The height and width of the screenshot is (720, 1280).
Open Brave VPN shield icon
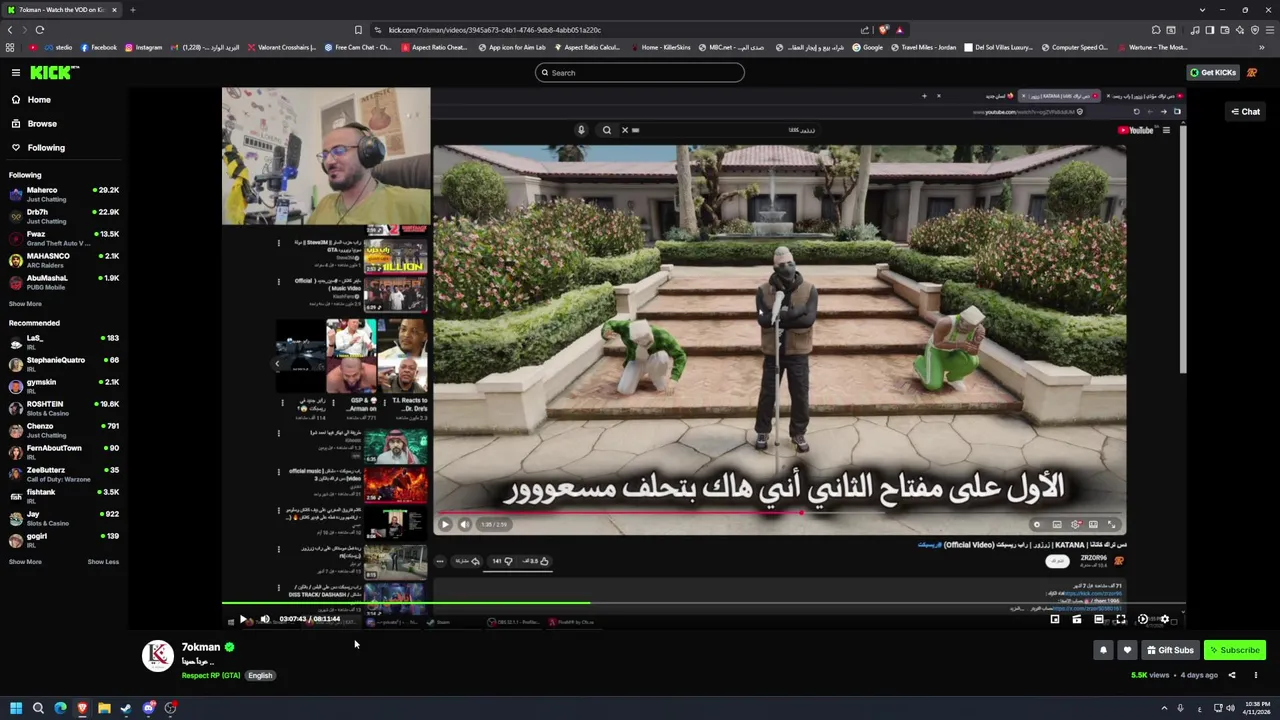tap(1254, 30)
